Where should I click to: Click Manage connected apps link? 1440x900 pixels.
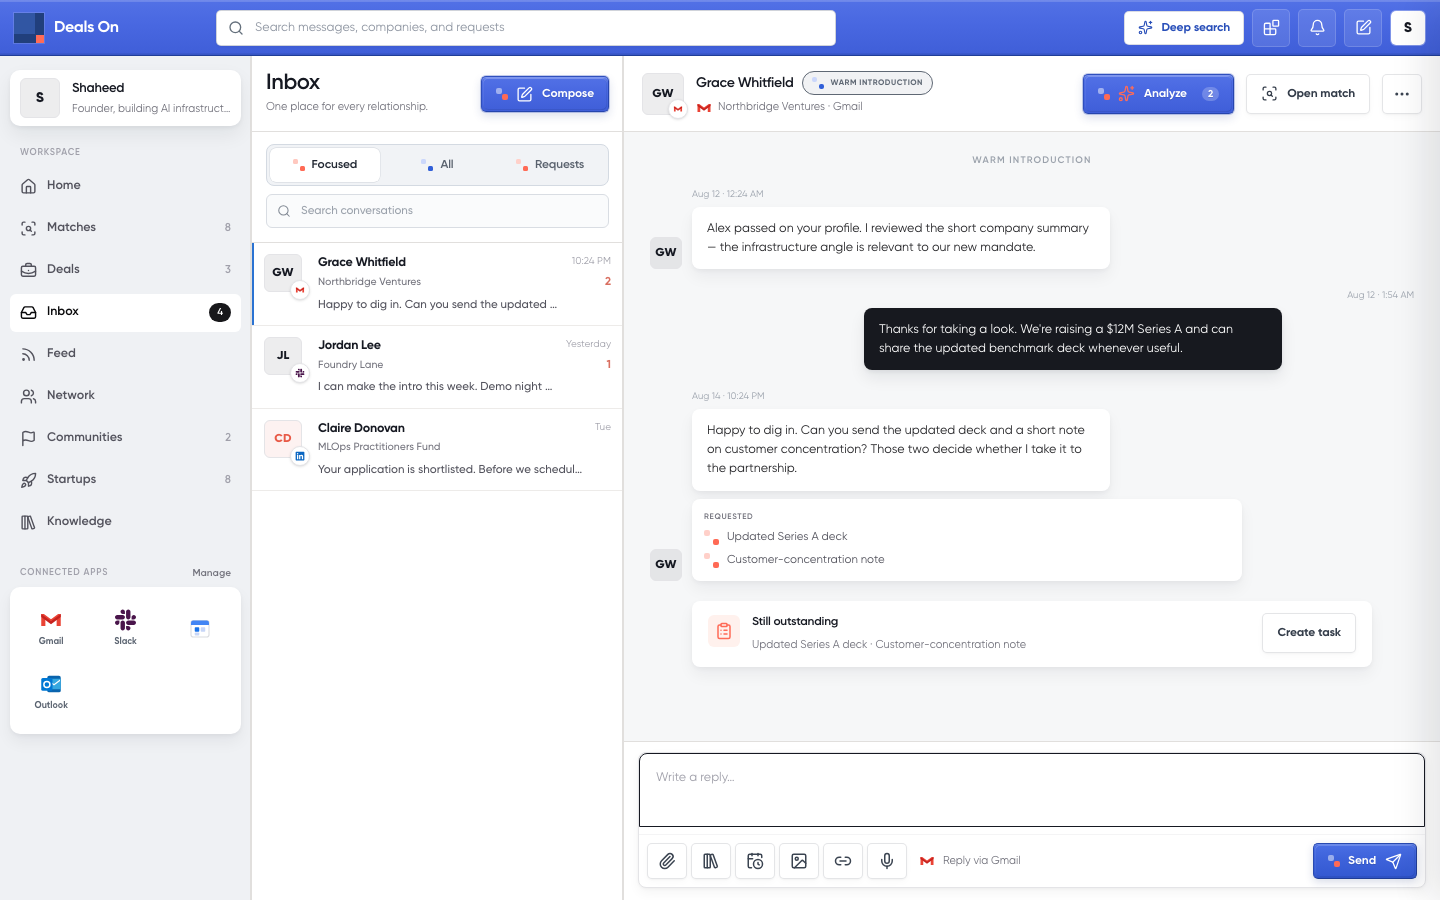[211, 573]
